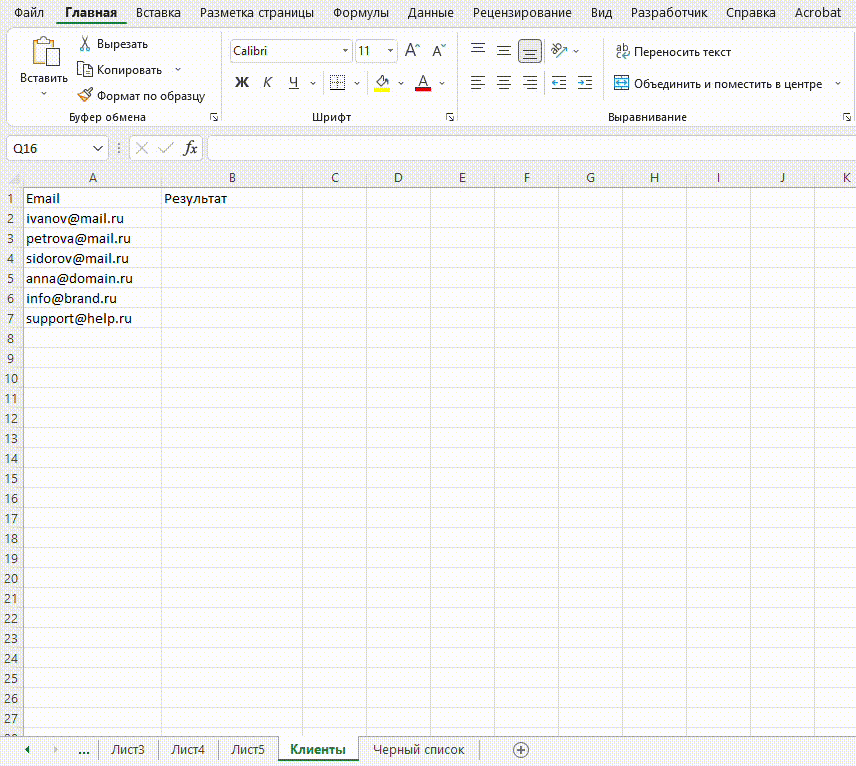The image size is (856, 766).
Task: Click the Вставить paste button
Action: (x=44, y=58)
